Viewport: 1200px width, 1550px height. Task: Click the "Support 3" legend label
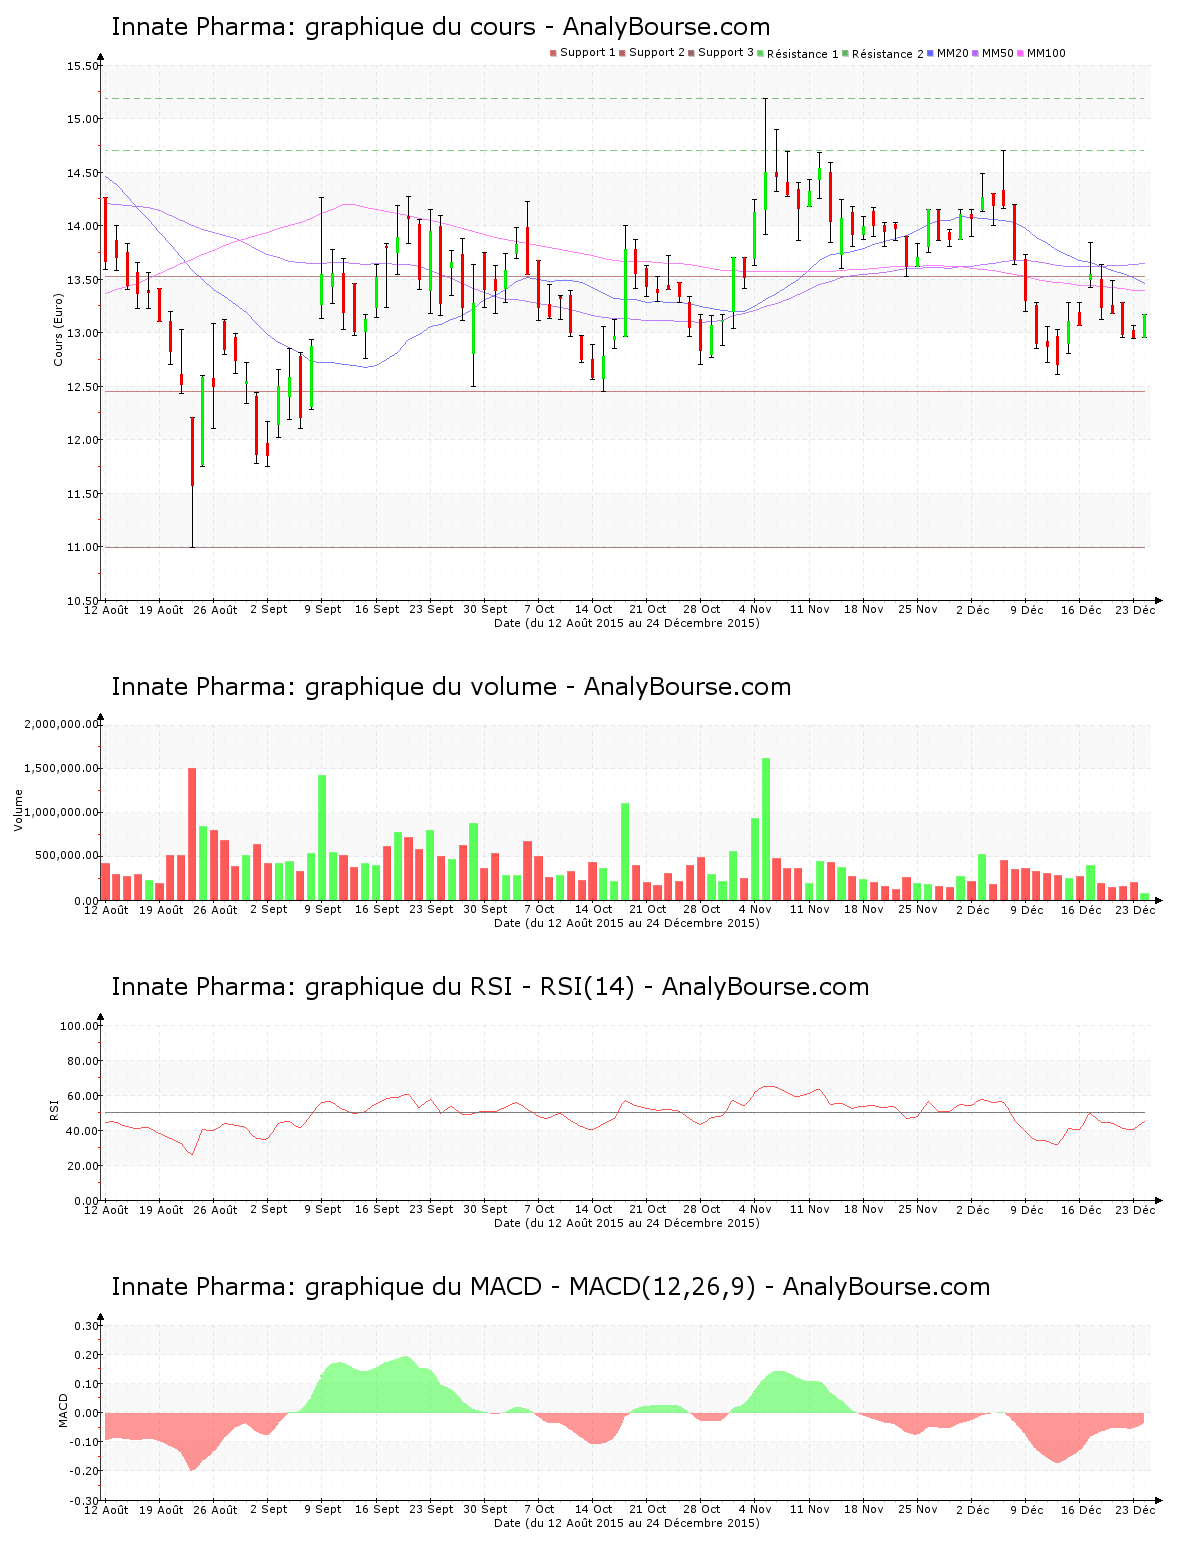tap(726, 53)
